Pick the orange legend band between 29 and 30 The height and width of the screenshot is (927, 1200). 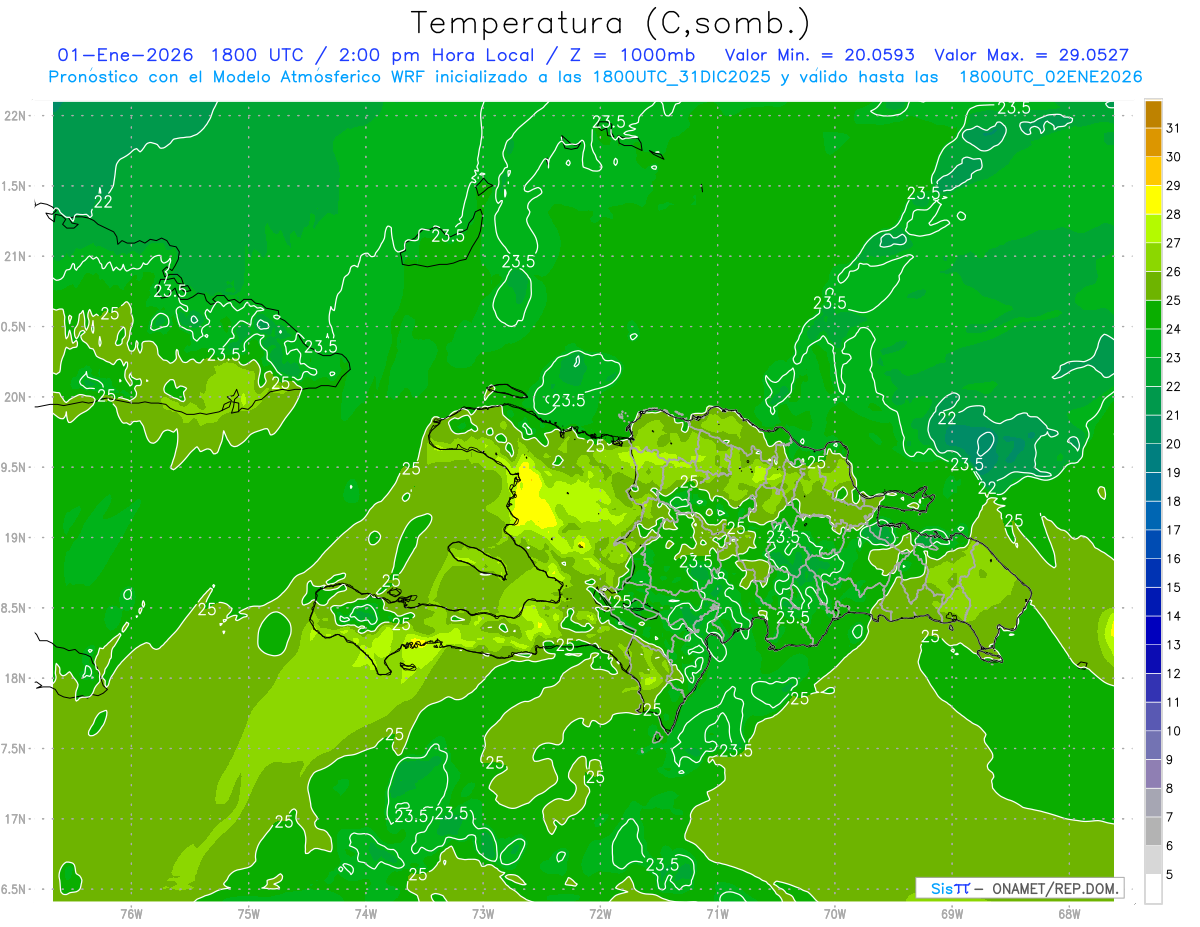[1153, 171]
